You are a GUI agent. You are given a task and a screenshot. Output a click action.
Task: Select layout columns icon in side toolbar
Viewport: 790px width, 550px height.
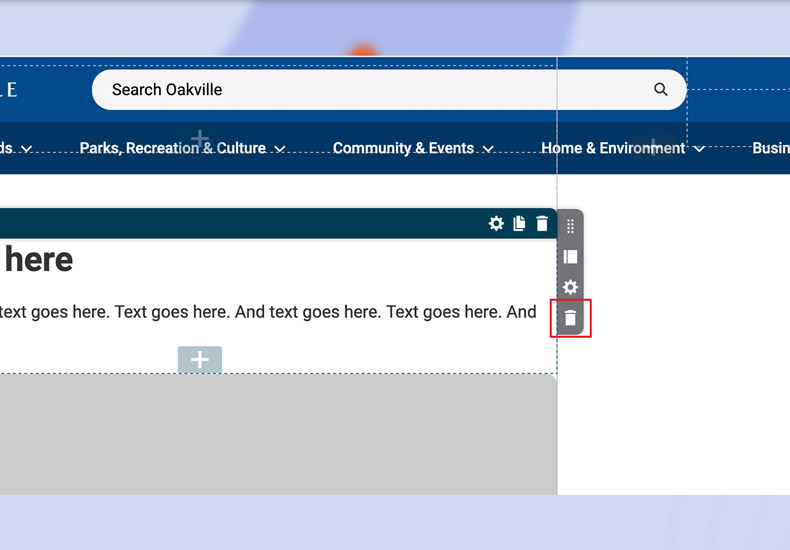(570, 256)
